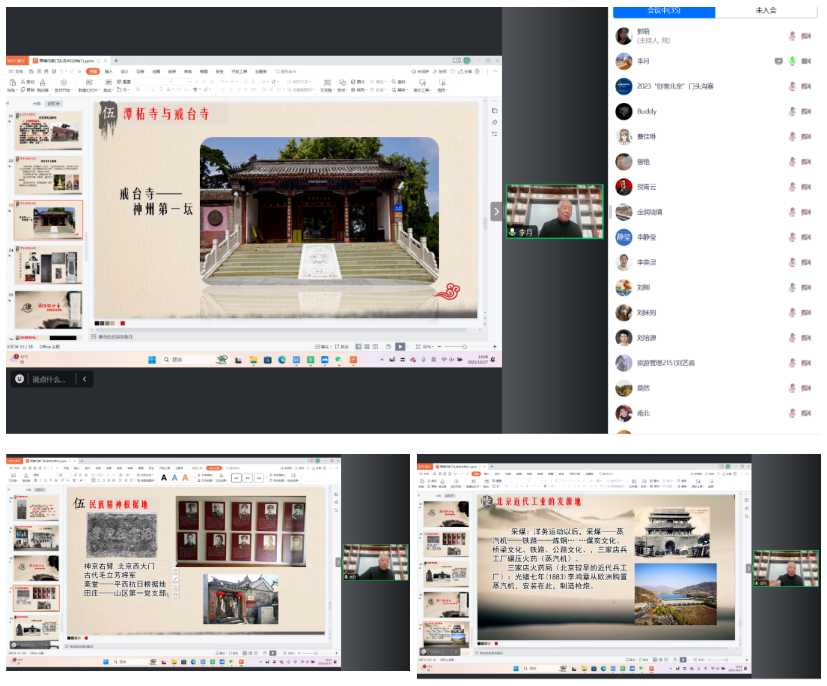Expand video panel with right chevron arrow
Viewport: 827px width, 686px height.
click(x=495, y=210)
